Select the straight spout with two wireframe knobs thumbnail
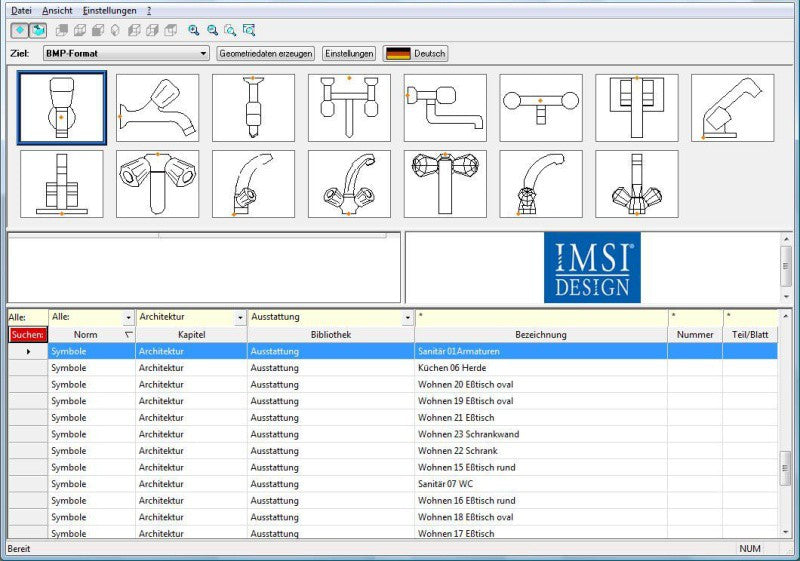The width and height of the screenshot is (800, 561). click(x=637, y=184)
